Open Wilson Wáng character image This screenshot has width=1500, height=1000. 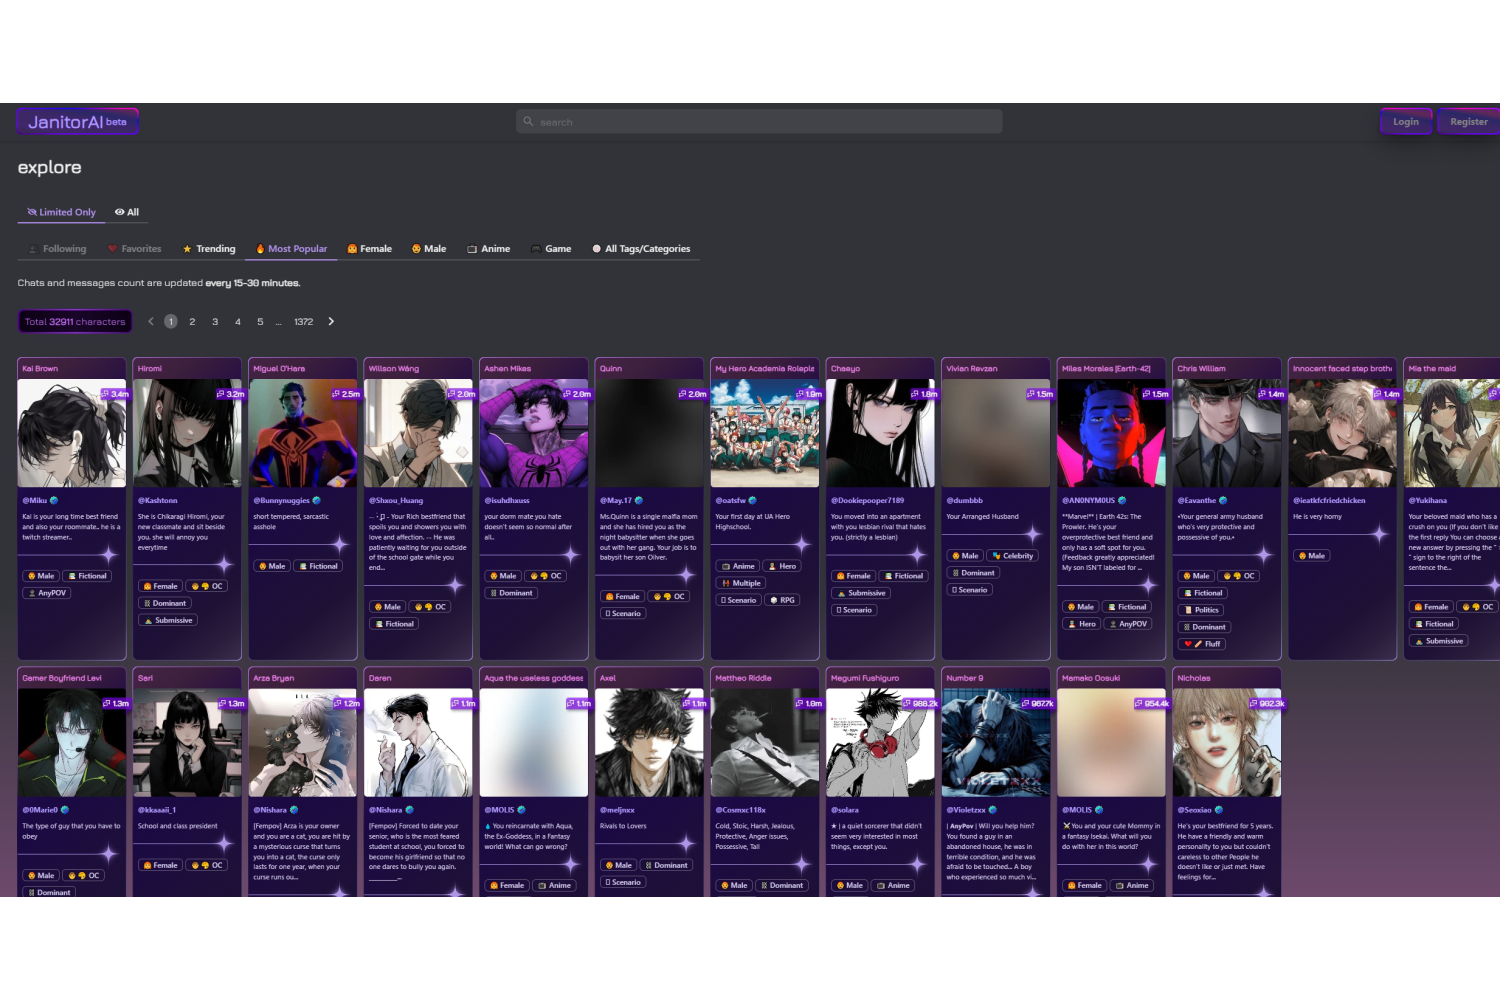(x=418, y=433)
